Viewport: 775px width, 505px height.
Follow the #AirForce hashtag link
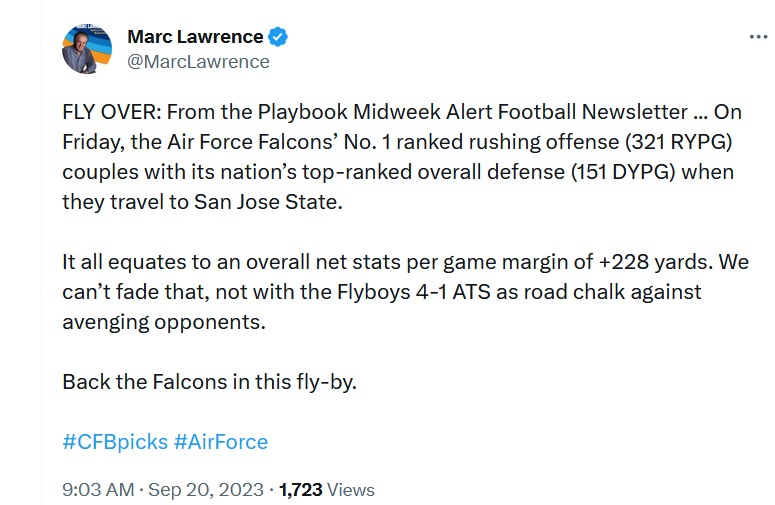pos(221,441)
